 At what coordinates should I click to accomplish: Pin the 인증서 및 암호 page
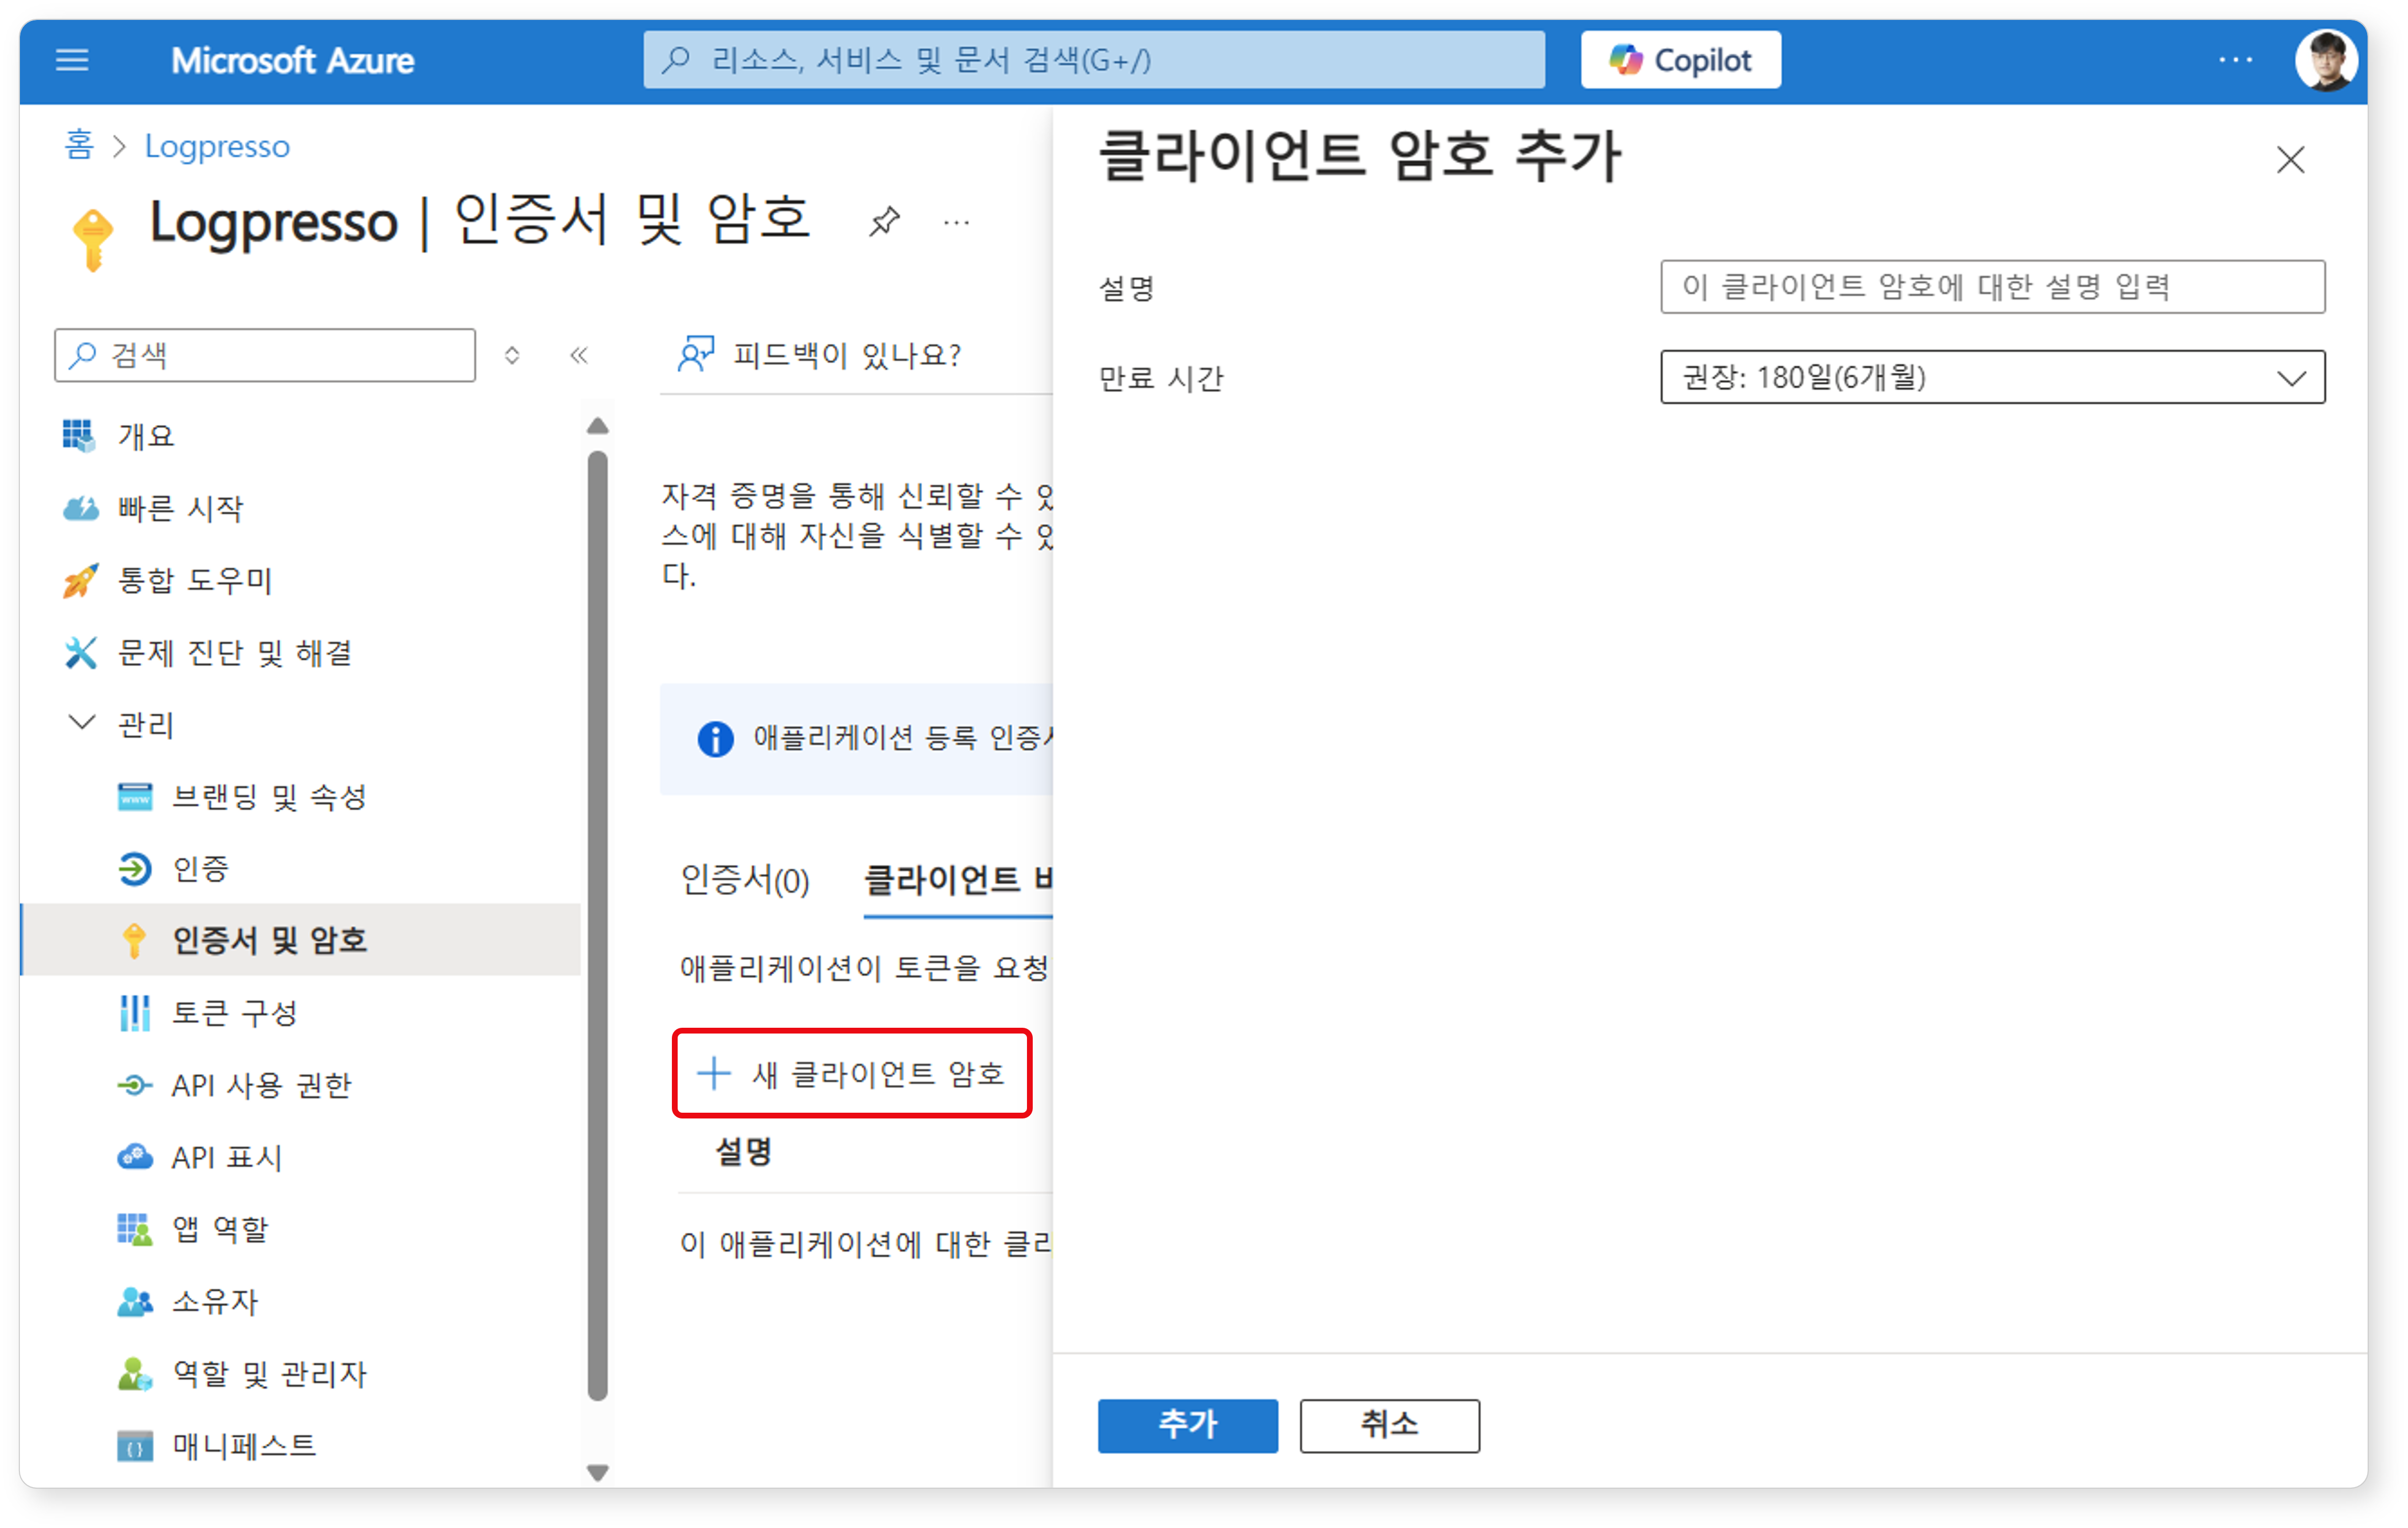[884, 221]
